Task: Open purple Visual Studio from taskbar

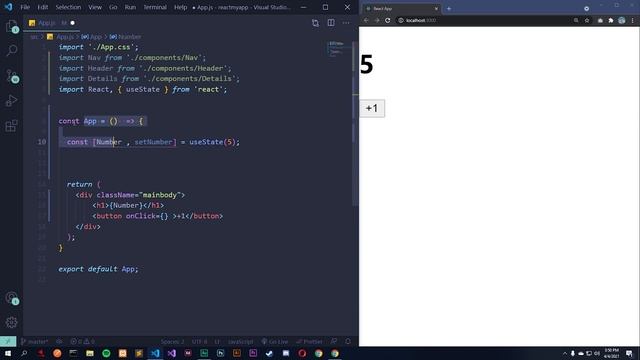Action: click(x=171, y=353)
